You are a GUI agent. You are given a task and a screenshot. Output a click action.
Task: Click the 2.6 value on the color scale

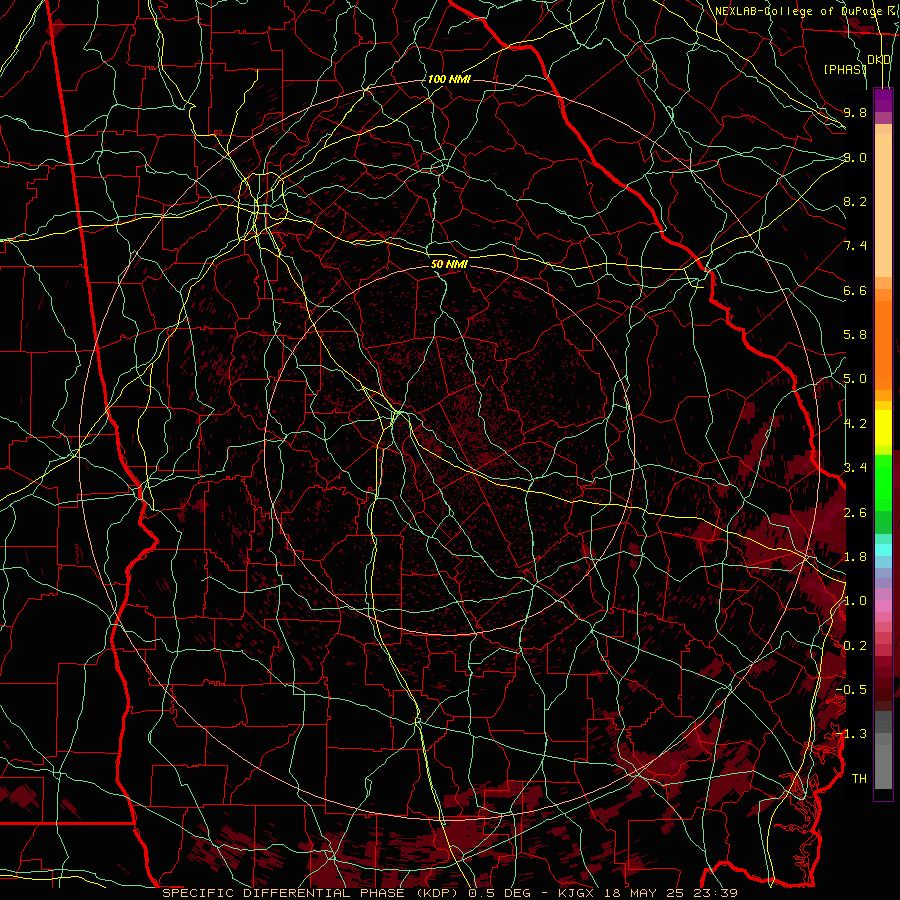tap(855, 512)
